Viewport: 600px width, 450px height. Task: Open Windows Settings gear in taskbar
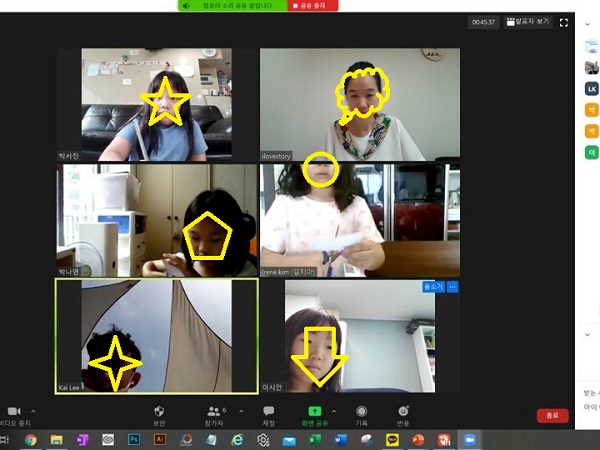pyautogui.click(x=263, y=440)
